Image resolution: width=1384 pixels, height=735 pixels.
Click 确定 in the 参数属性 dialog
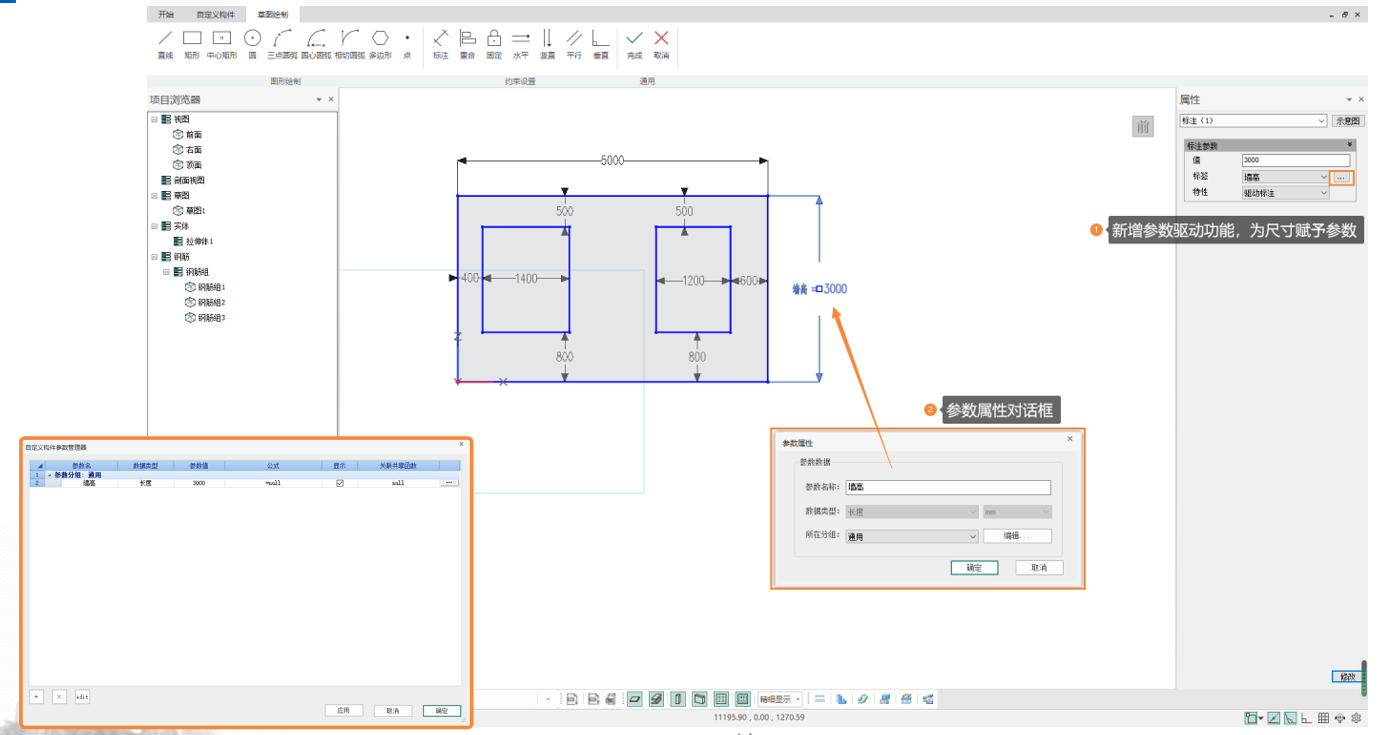click(x=974, y=568)
